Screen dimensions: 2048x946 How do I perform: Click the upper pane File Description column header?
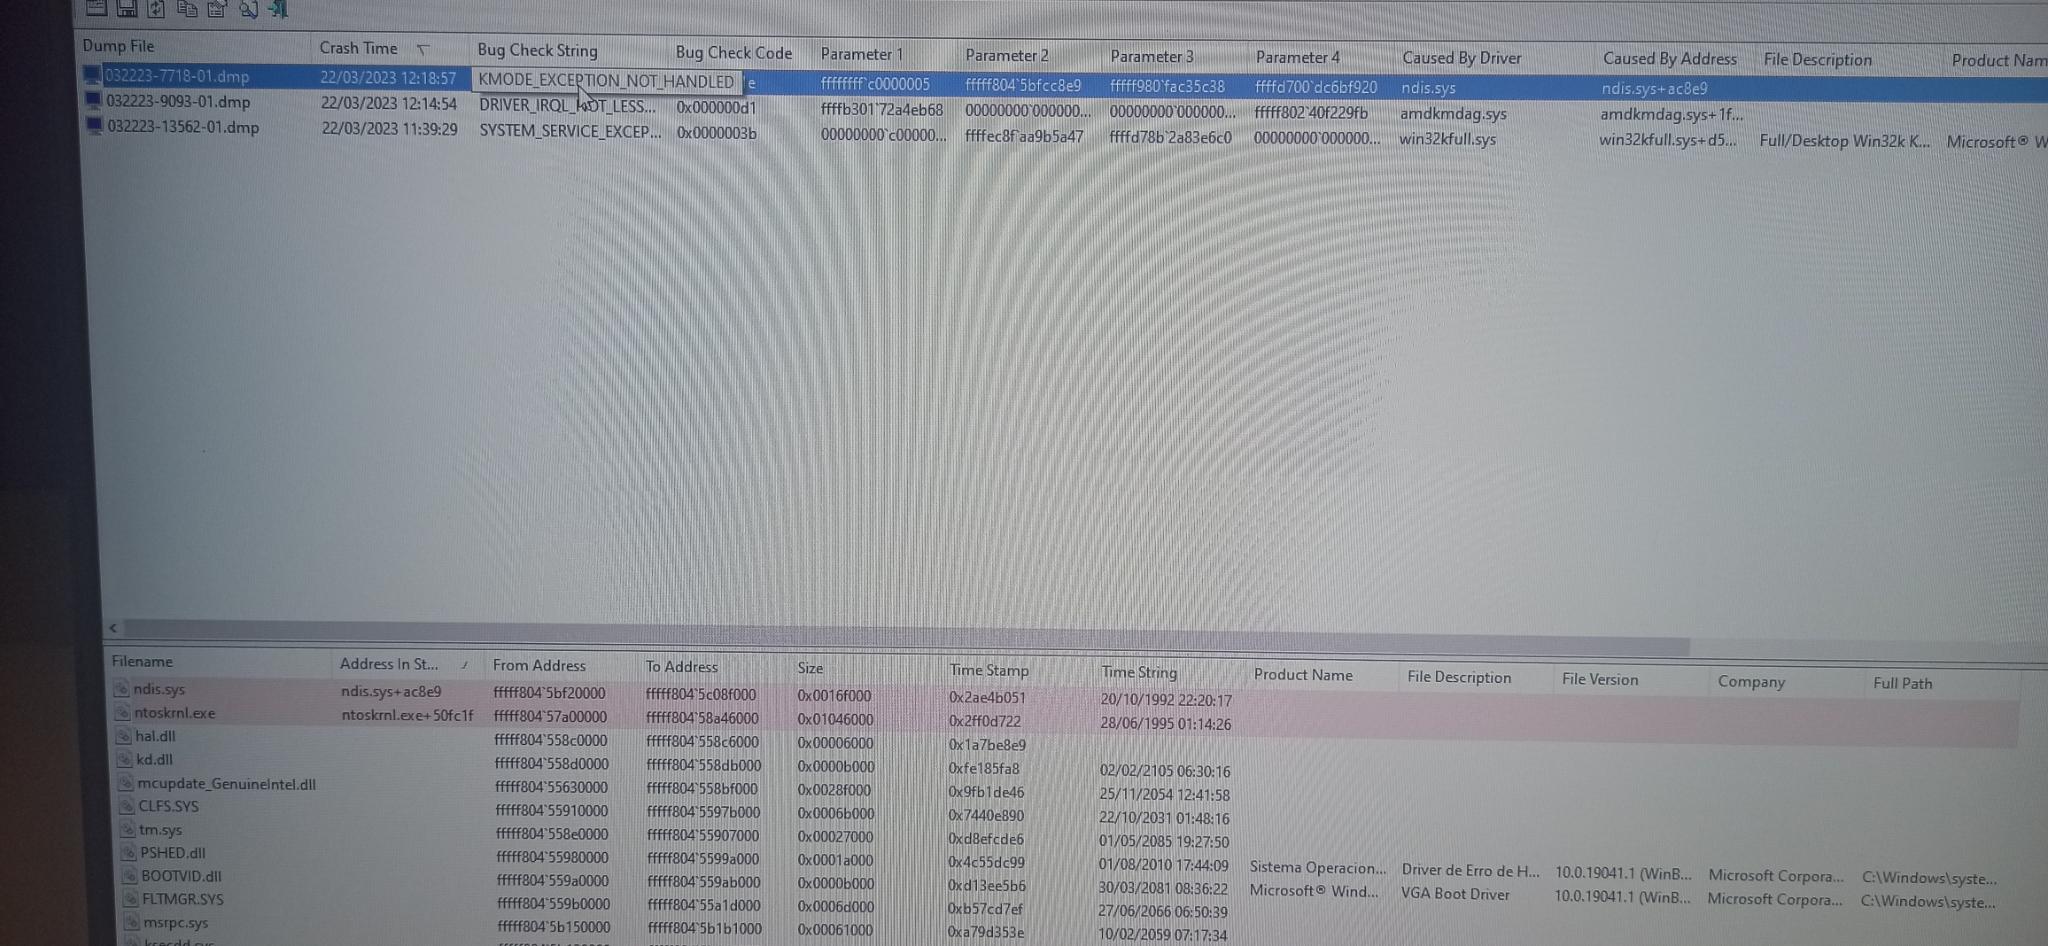point(1817,59)
